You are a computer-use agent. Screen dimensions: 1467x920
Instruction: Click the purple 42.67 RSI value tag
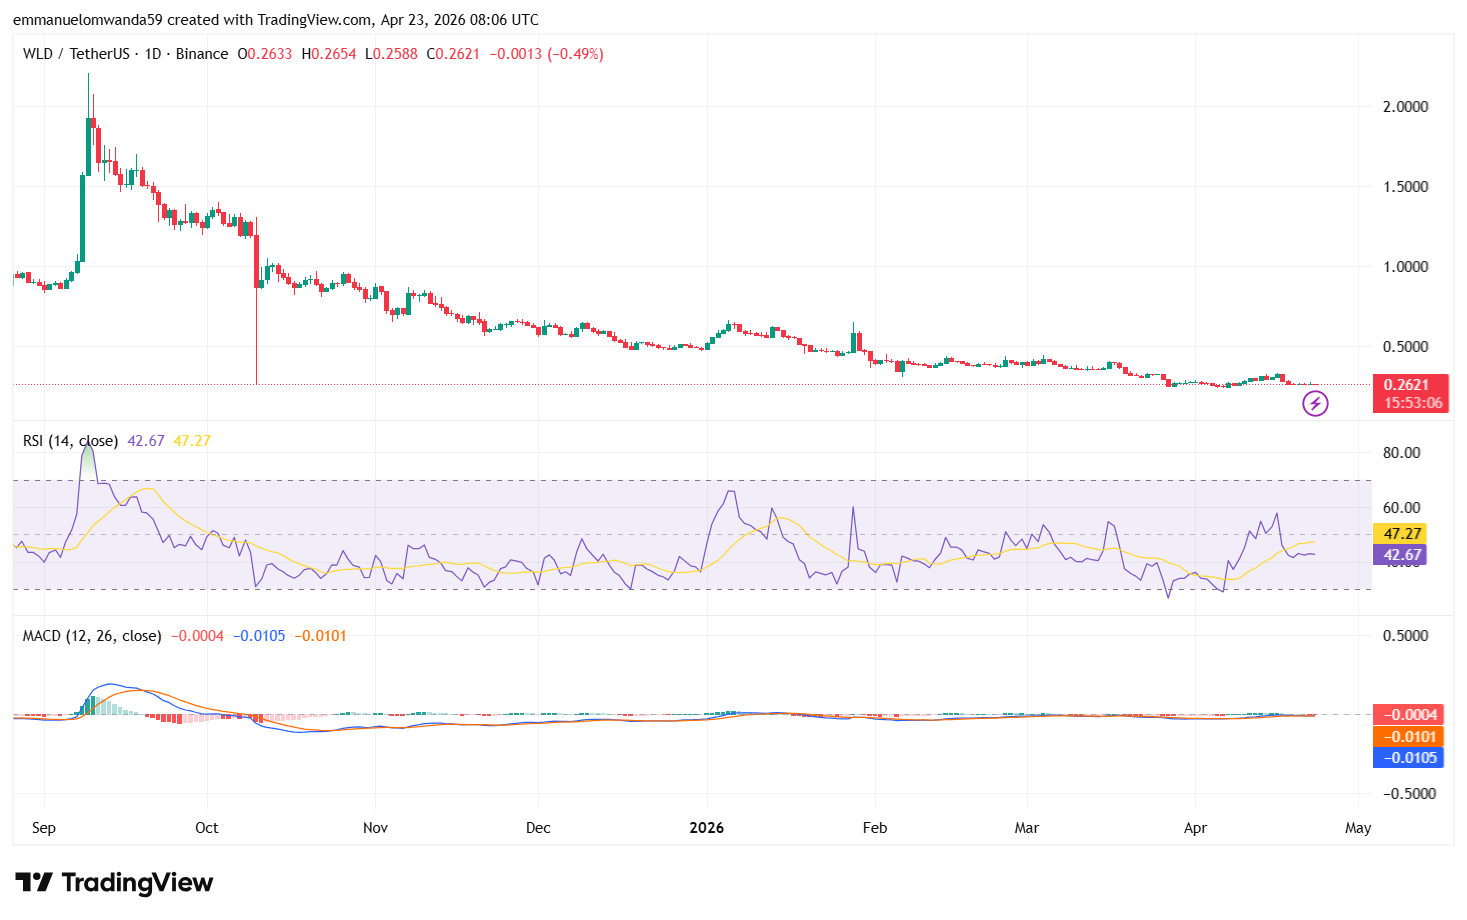(x=1402, y=554)
